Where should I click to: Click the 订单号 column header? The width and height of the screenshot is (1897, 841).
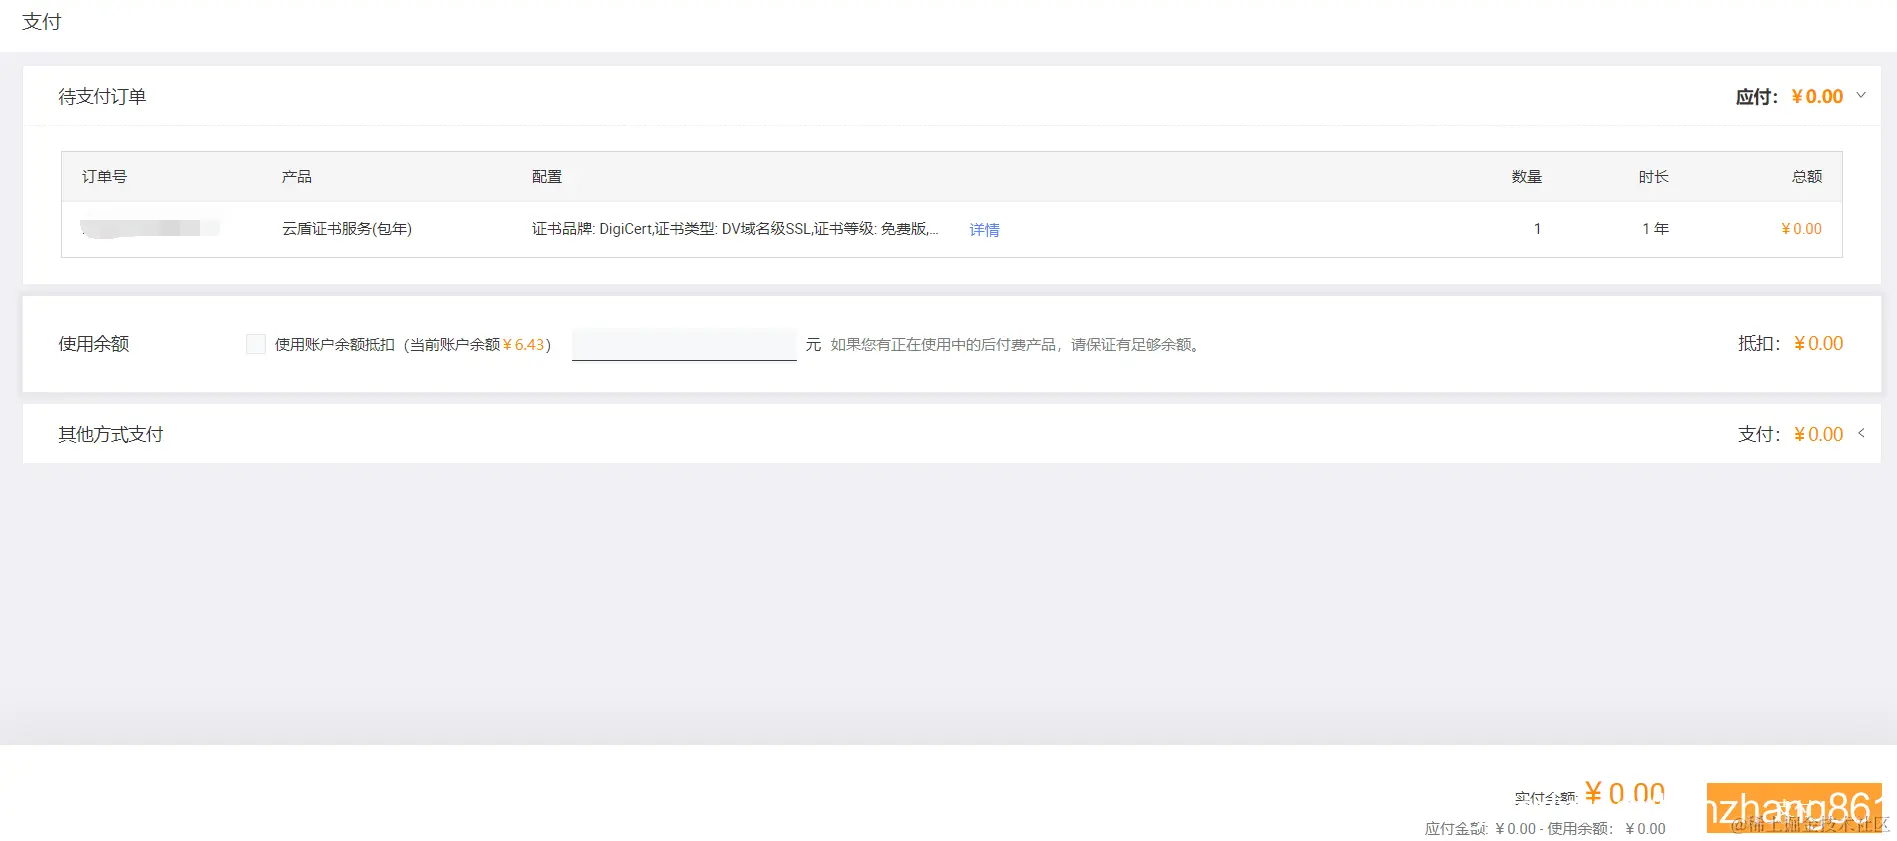tap(104, 177)
